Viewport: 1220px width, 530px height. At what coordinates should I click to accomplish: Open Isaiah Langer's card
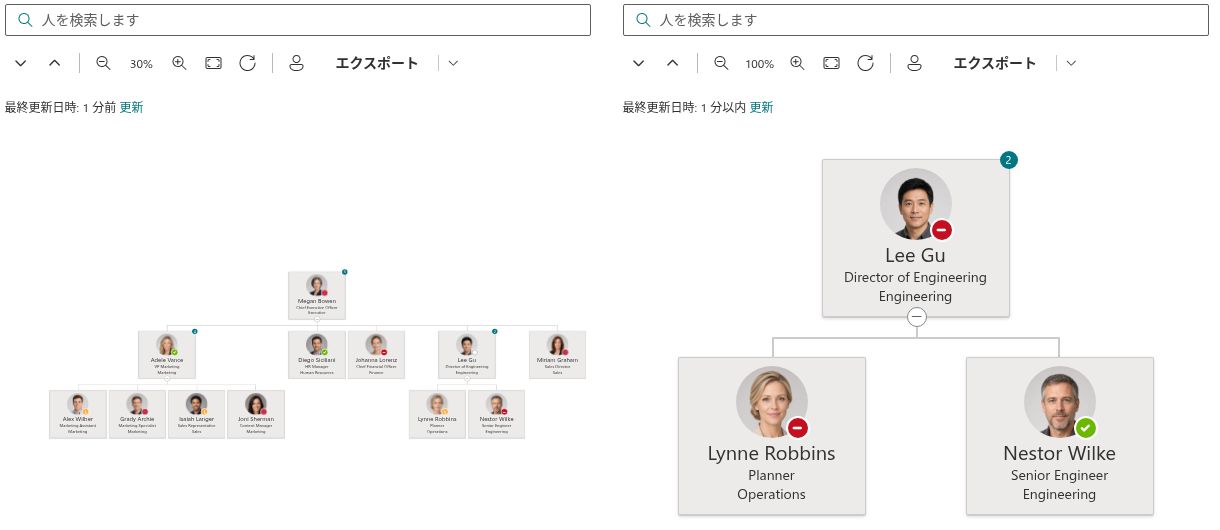pyautogui.click(x=196, y=414)
